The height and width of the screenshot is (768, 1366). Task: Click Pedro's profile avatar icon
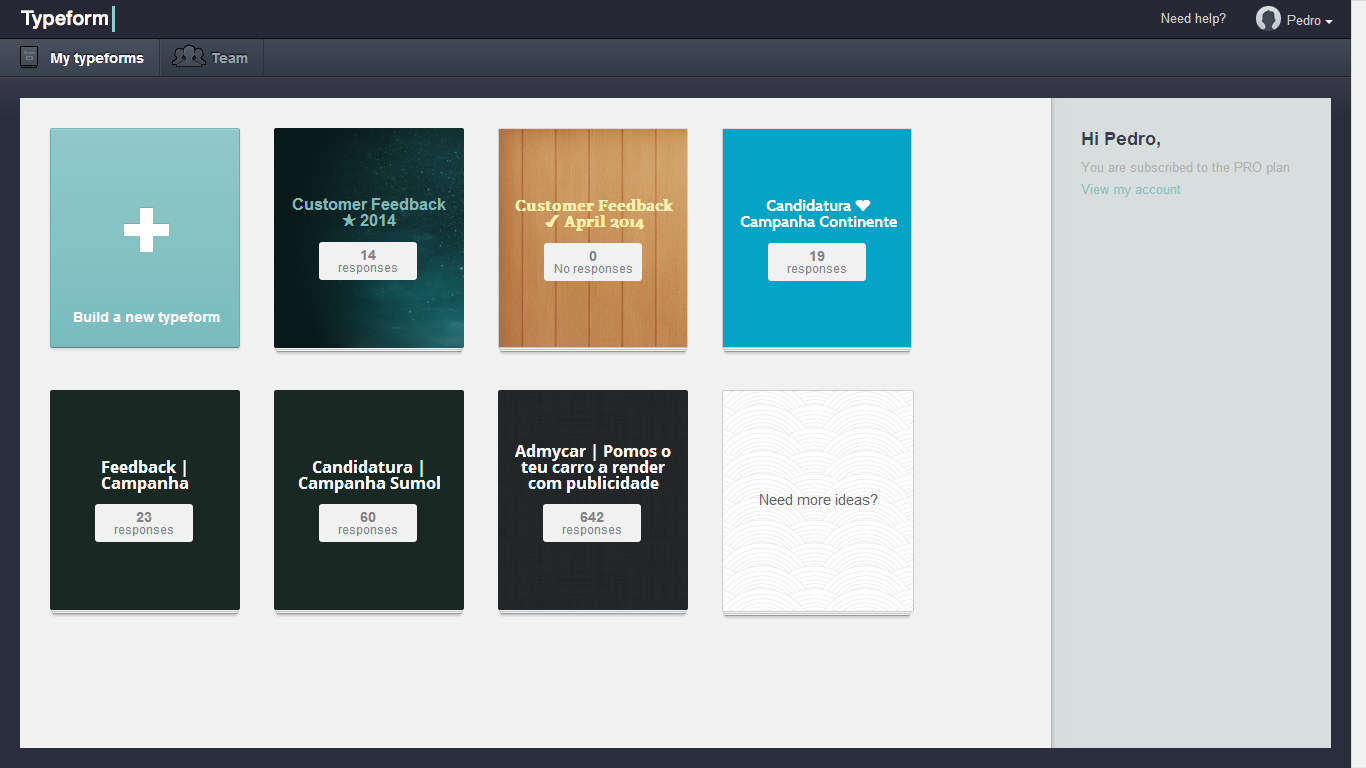tap(1268, 19)
